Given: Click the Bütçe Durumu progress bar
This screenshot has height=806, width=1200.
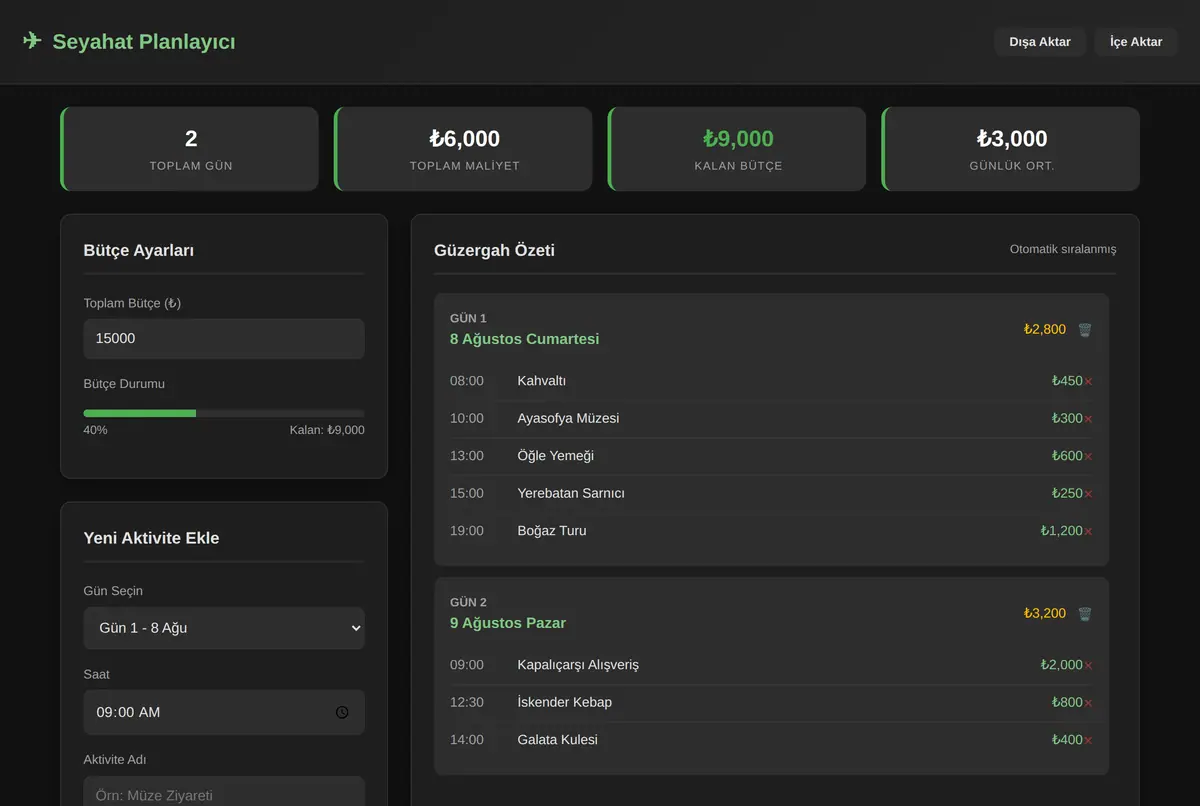Looking at the screenshot, I should click(x=224, y=413).
